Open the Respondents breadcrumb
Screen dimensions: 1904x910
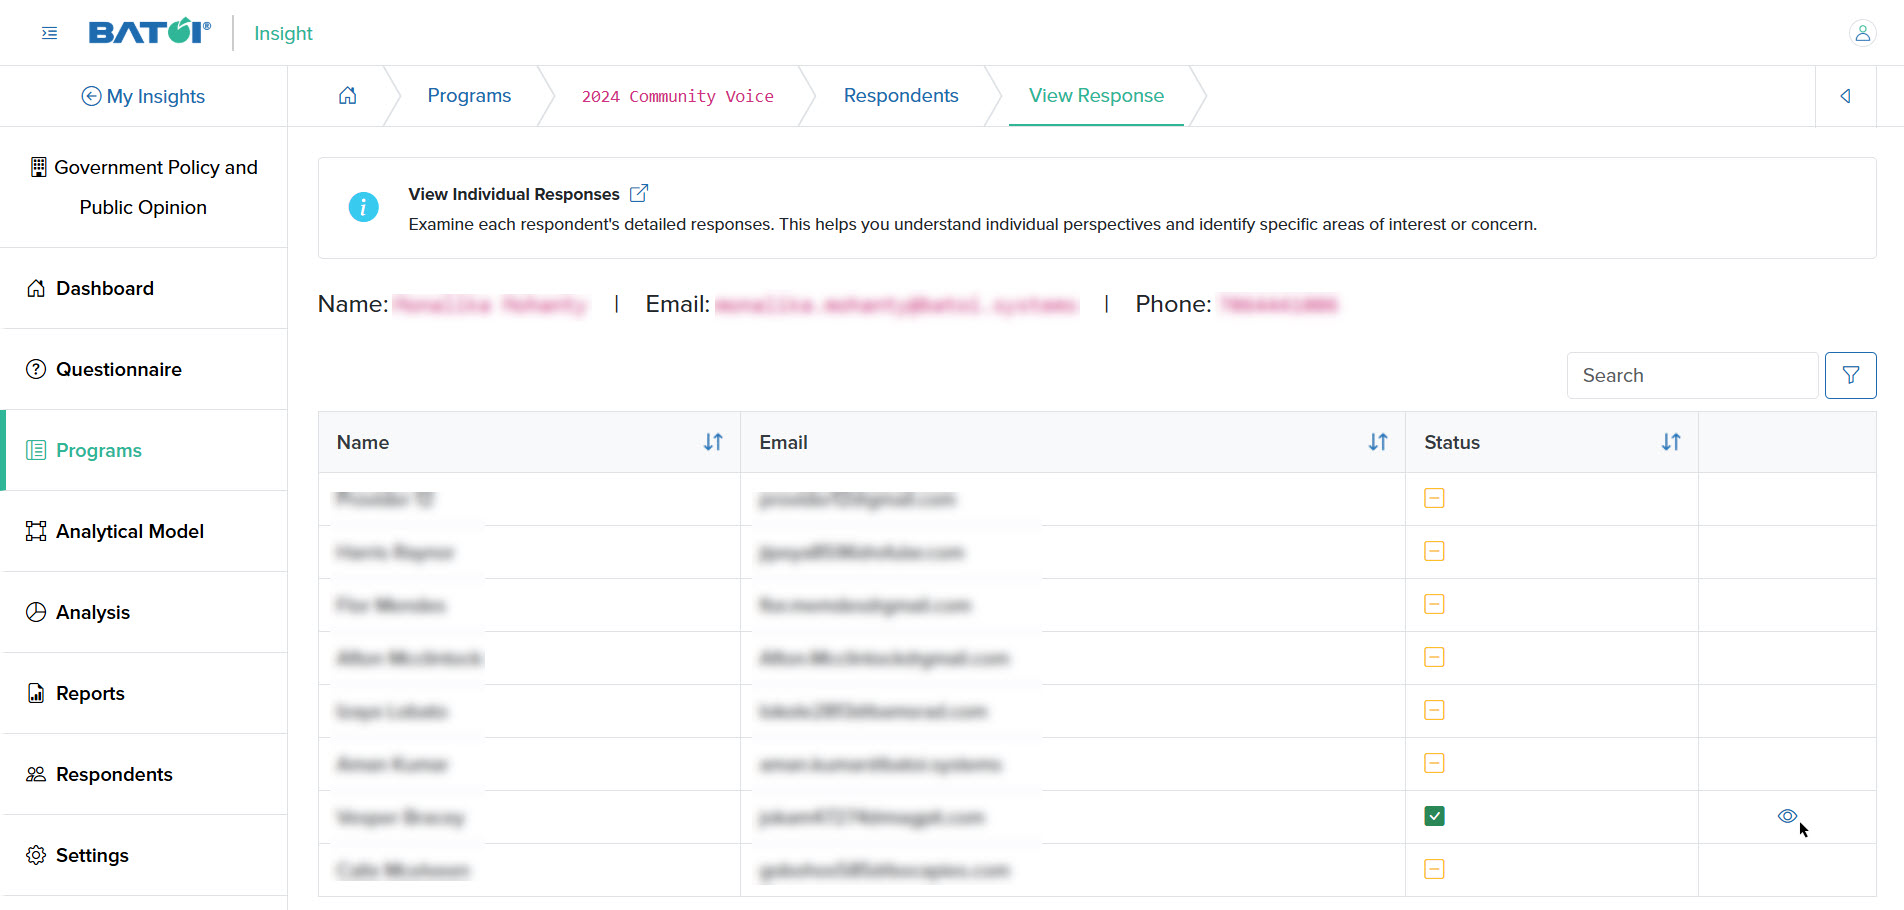click(901, 96)
